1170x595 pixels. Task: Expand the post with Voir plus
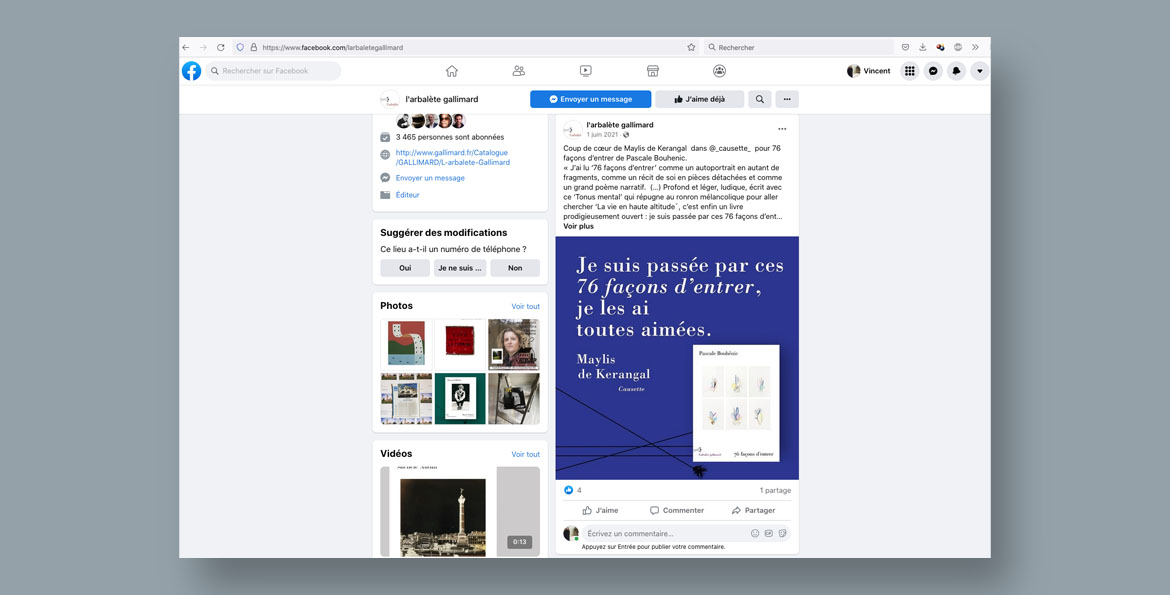(578, 226)
